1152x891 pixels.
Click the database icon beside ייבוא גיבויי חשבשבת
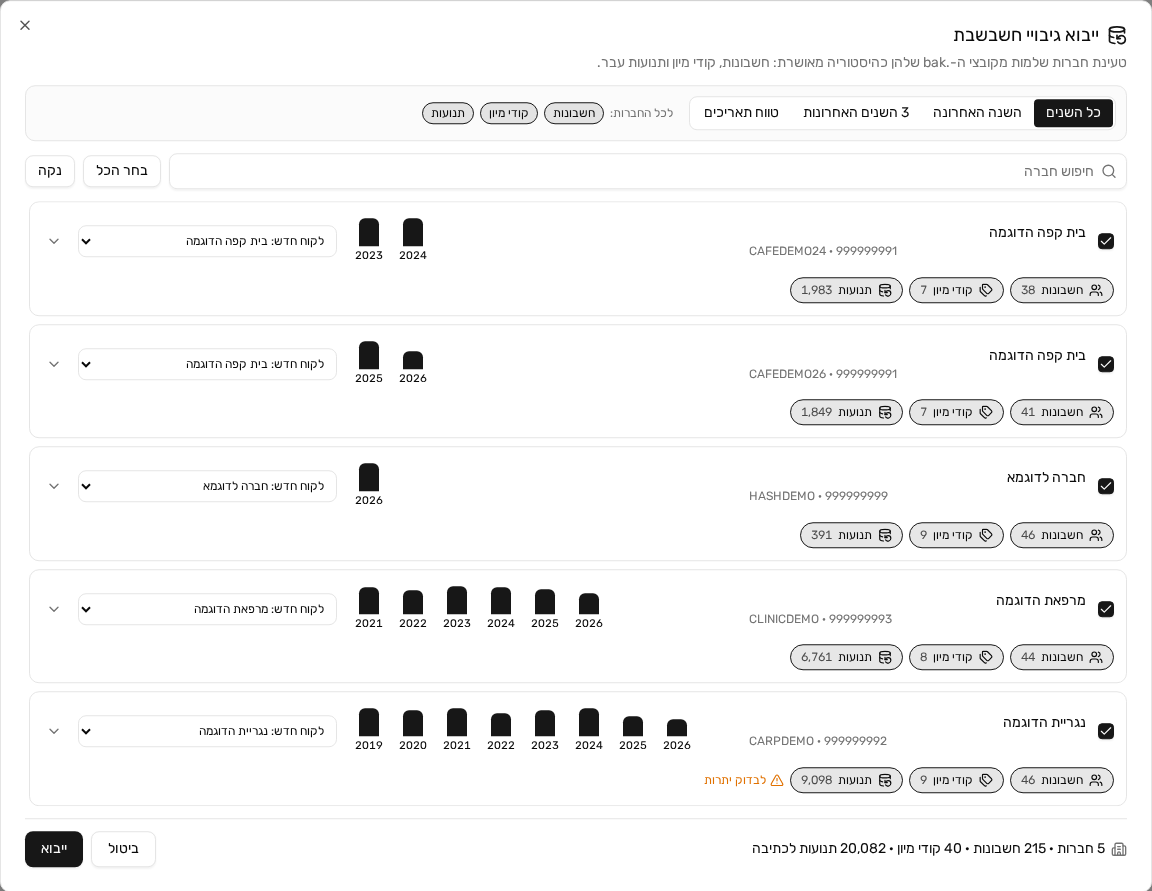1117,35
